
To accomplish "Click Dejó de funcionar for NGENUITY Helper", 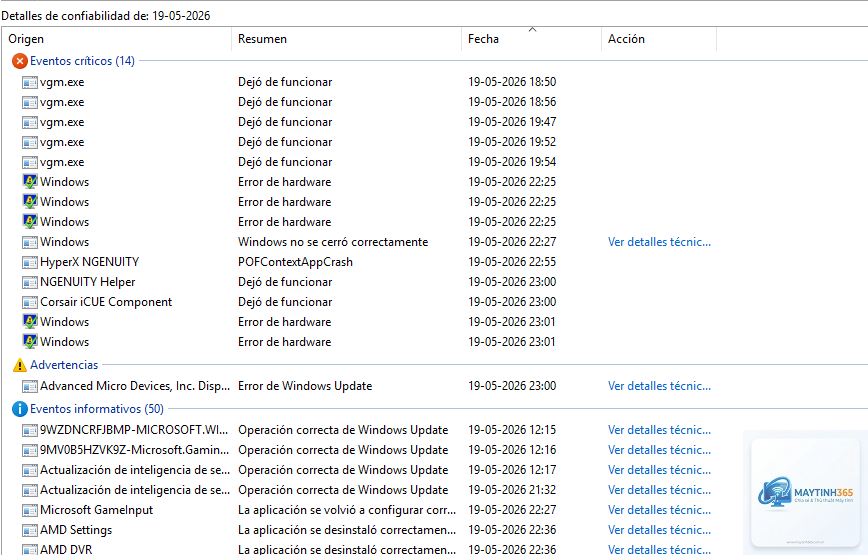I will point(285,282).
